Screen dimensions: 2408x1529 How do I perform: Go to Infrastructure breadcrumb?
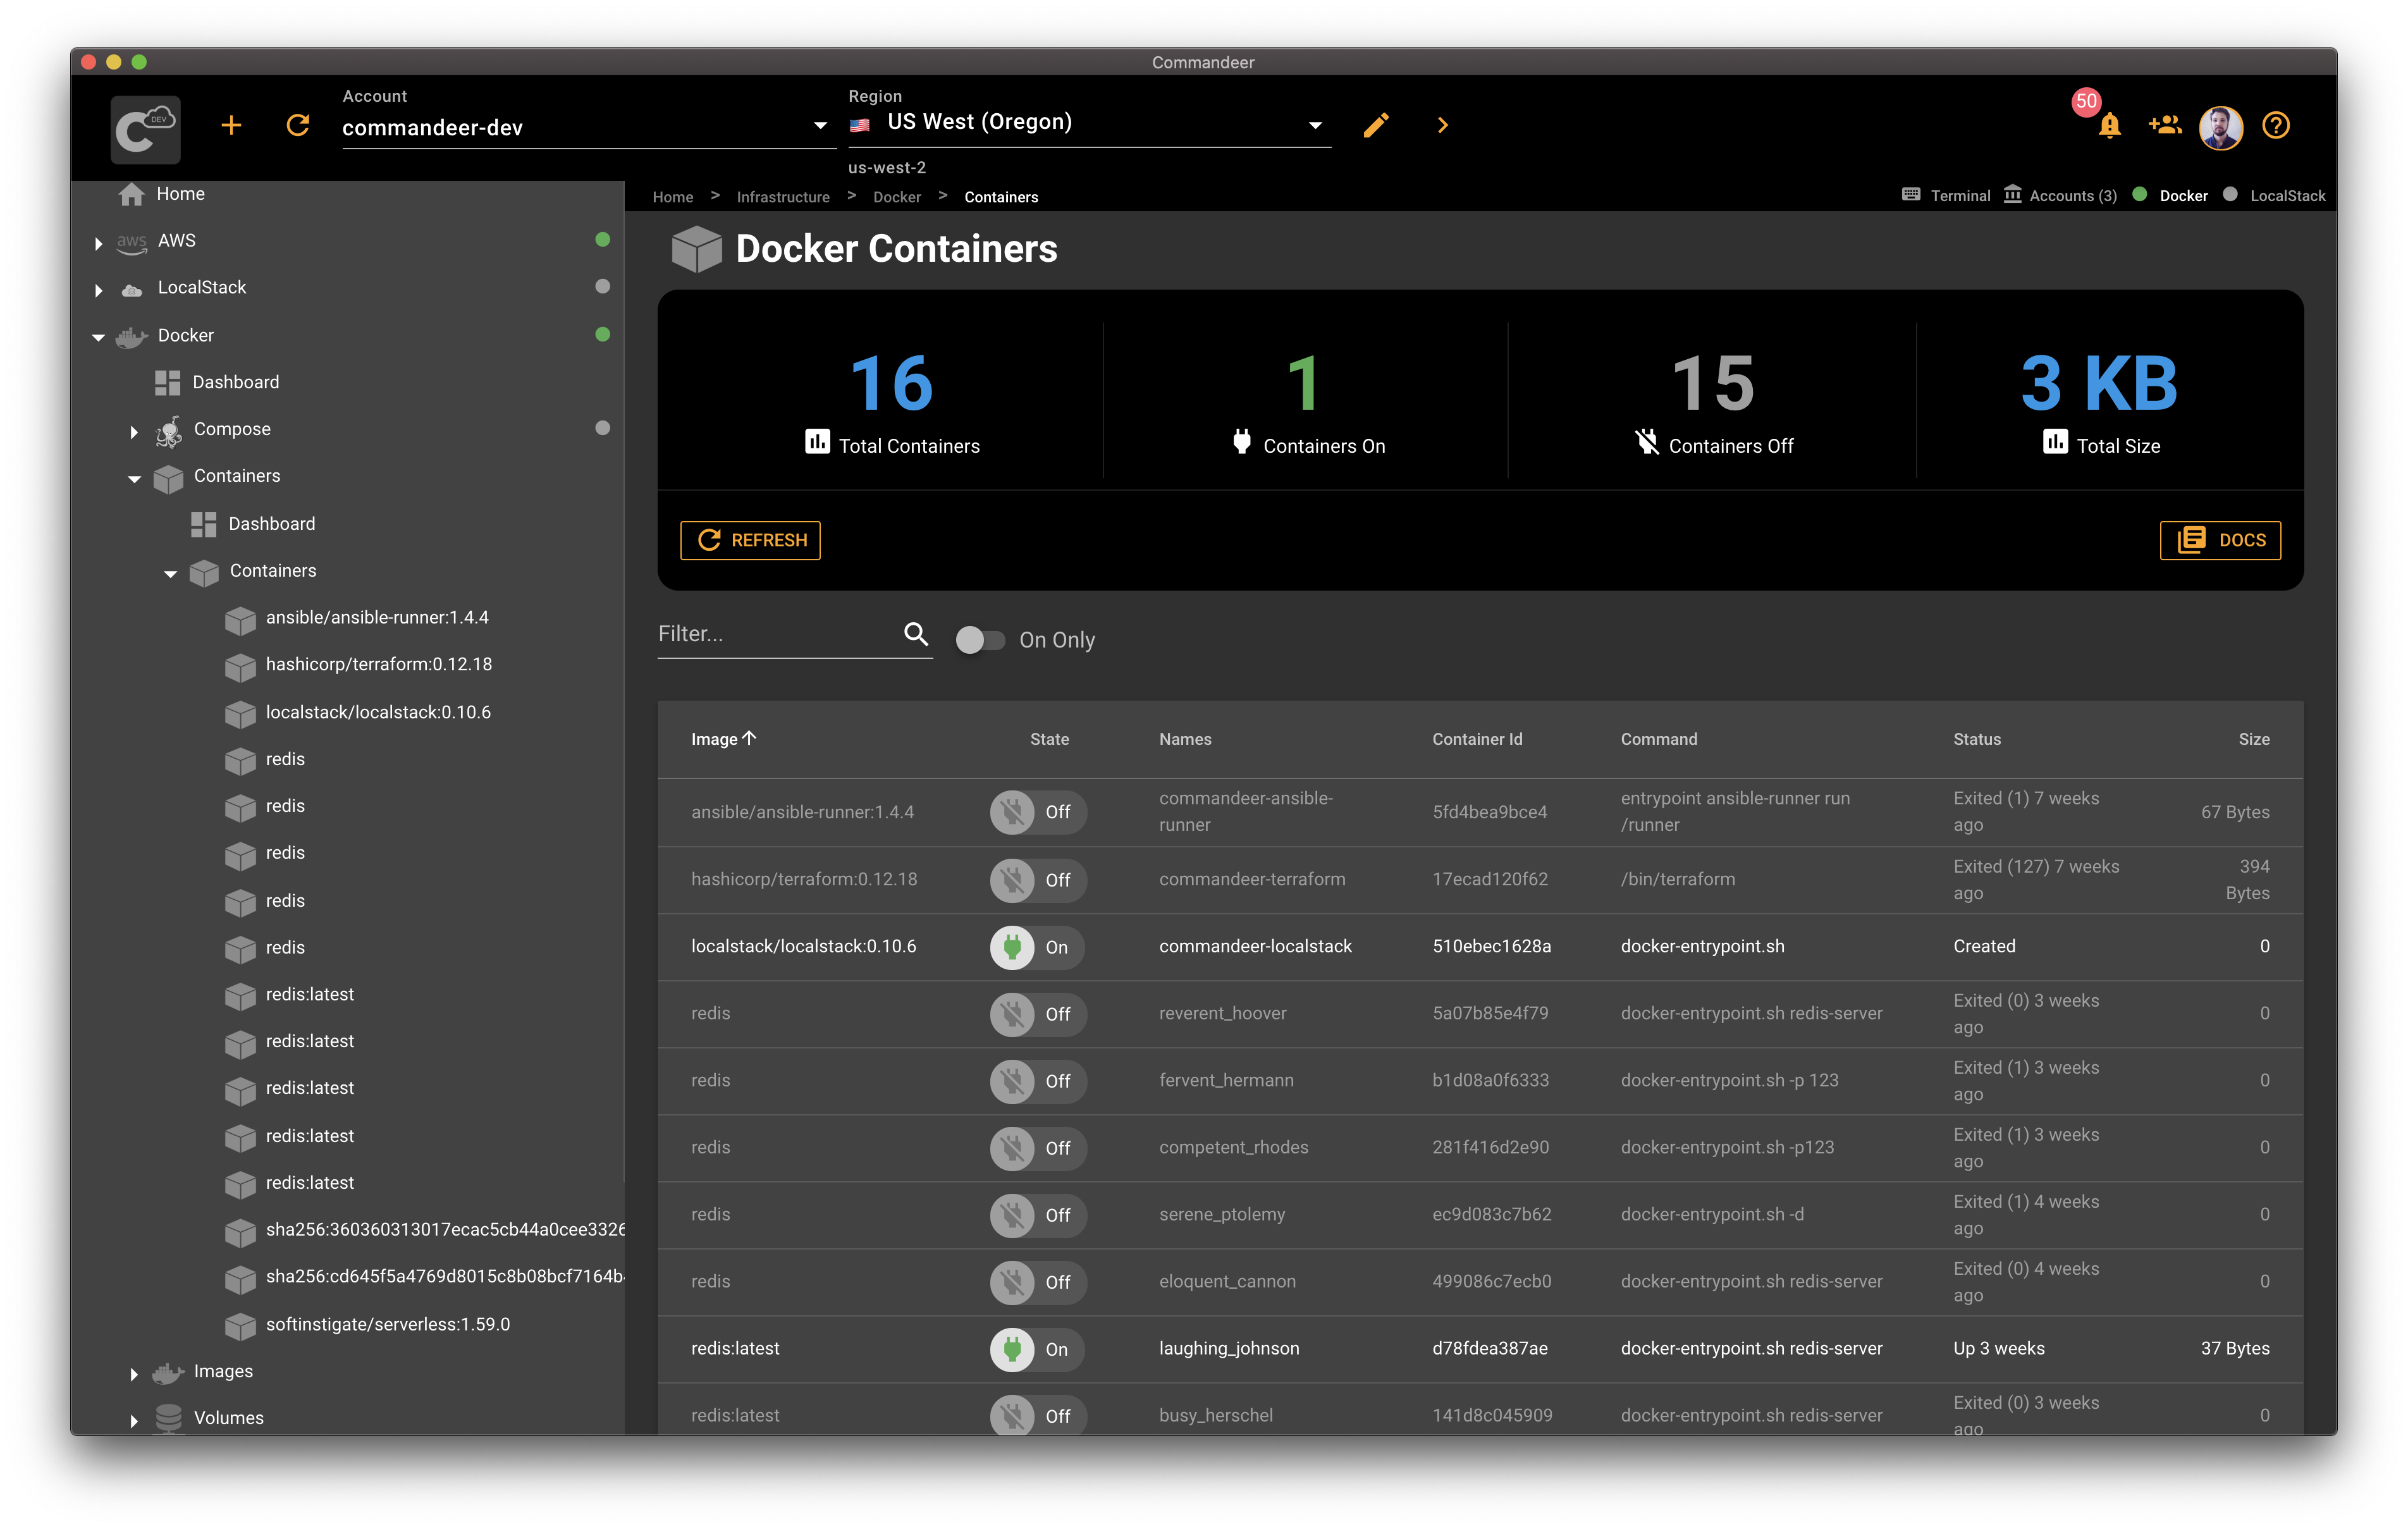click(x=783, y=197)
